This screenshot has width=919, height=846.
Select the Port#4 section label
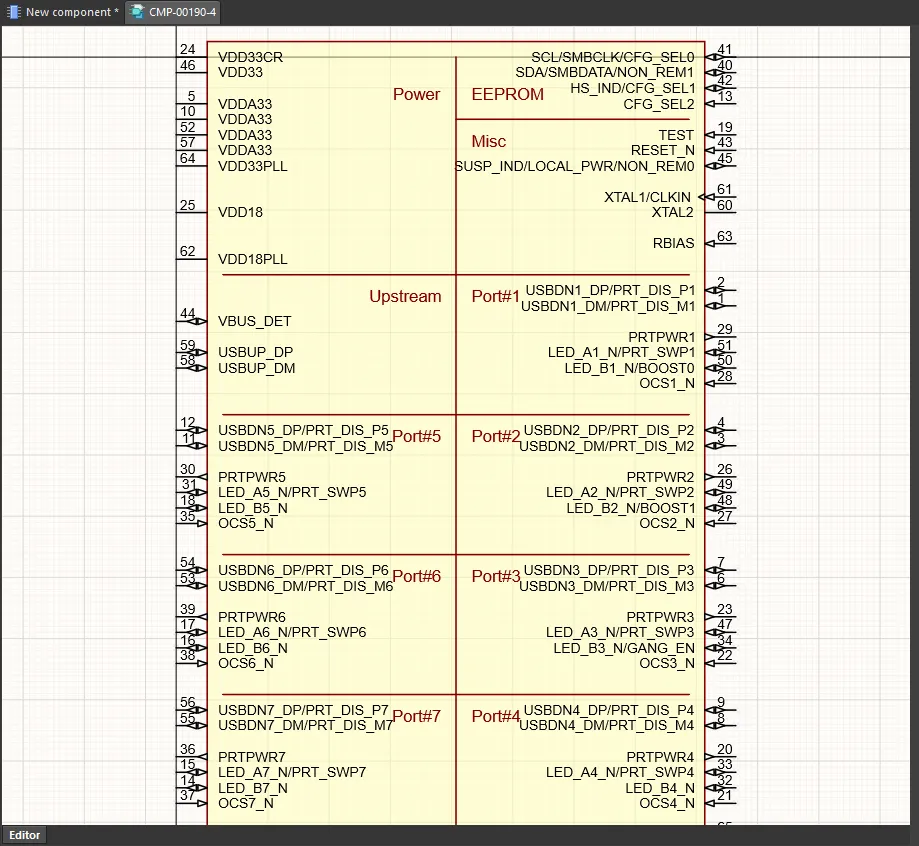[496, 716]
